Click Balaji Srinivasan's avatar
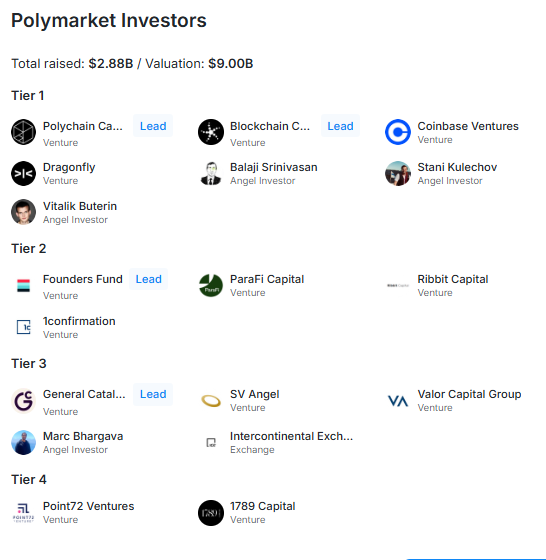This screenshot has width=546, height=560. (211, 174)
